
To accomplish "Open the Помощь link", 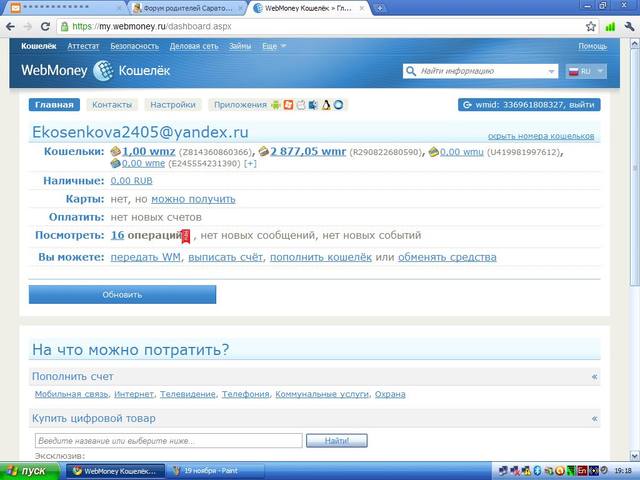I will 593,46.
